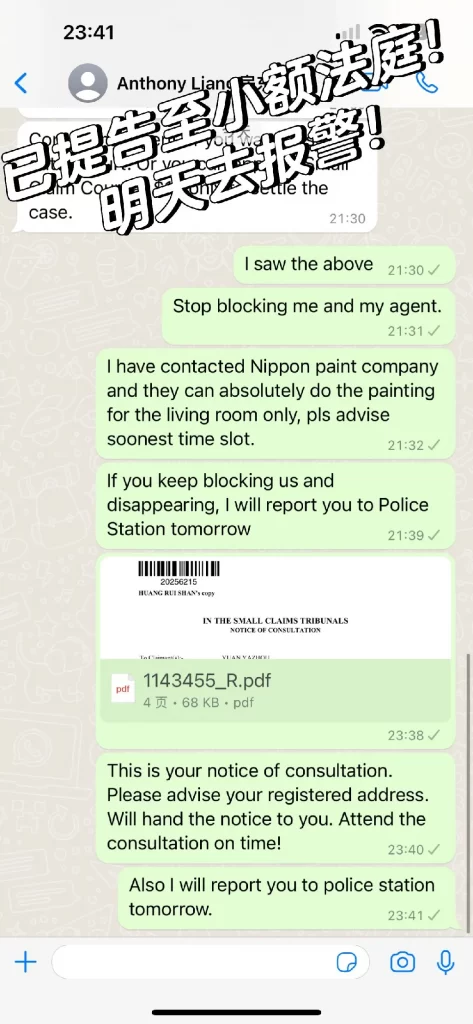The image size is (473, 1024).
Task: Tap the back arrow to leave chat
Action: coord(21,83)
